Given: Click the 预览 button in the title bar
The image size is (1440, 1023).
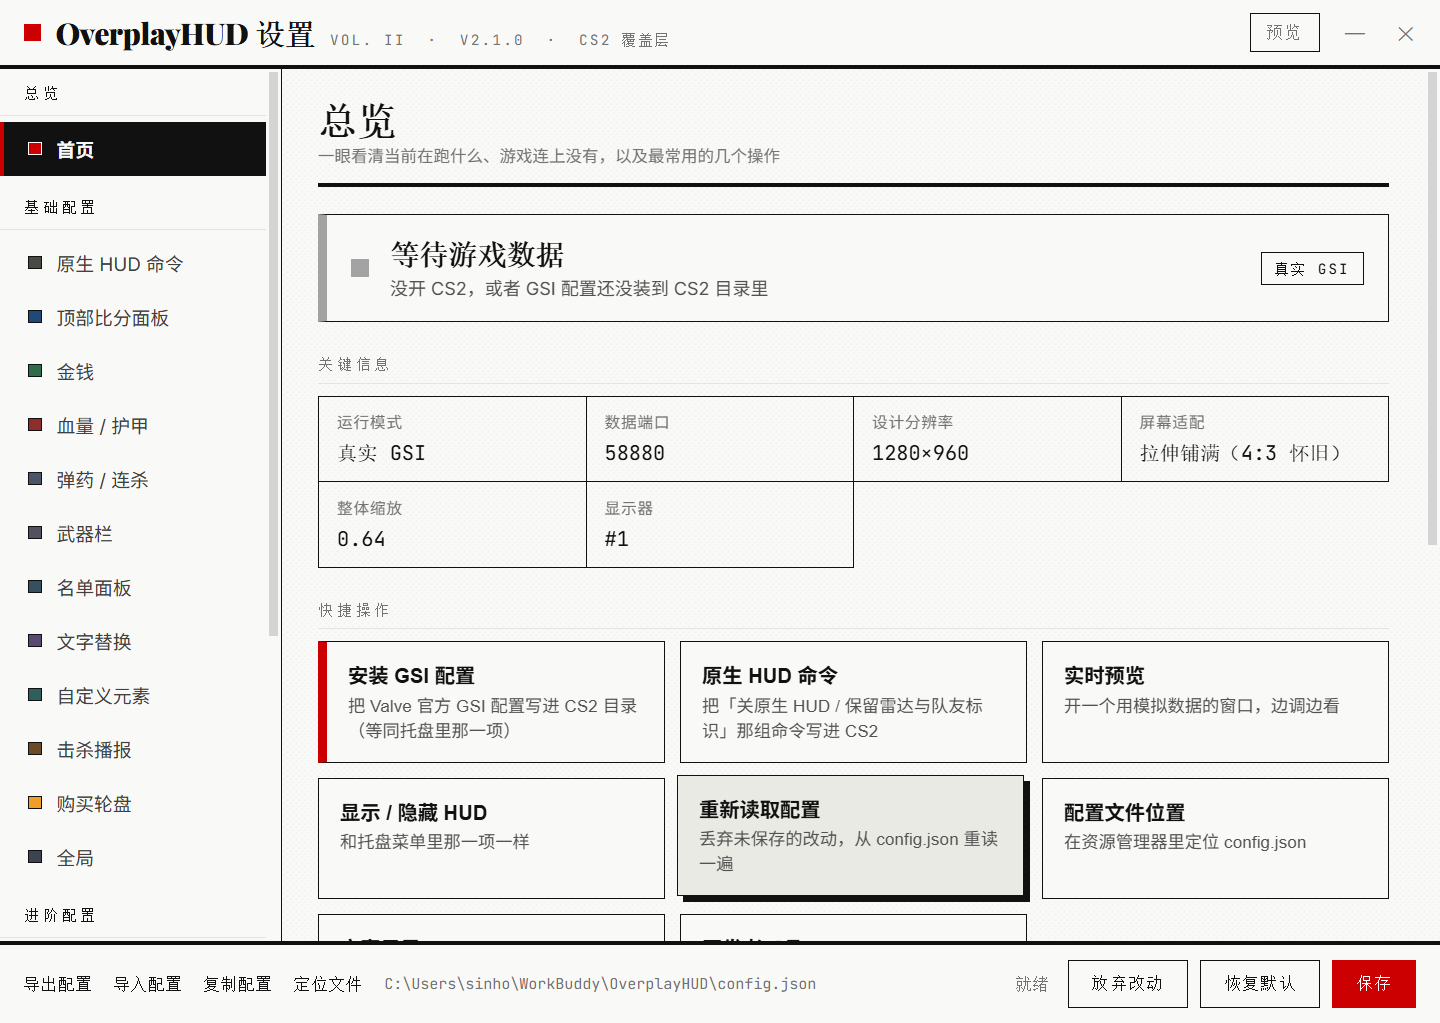Looking at the screenshot, I should [x=1284, y=33].
